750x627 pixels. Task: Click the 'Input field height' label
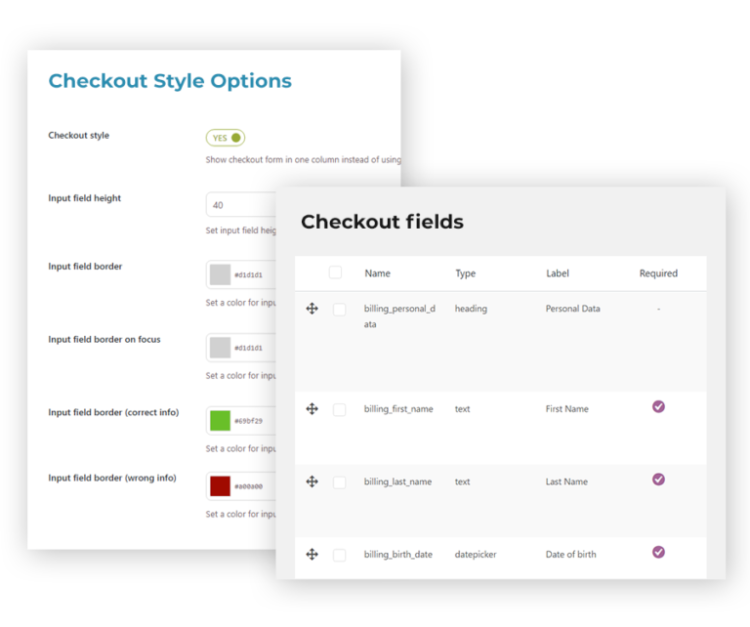point(85,198)
